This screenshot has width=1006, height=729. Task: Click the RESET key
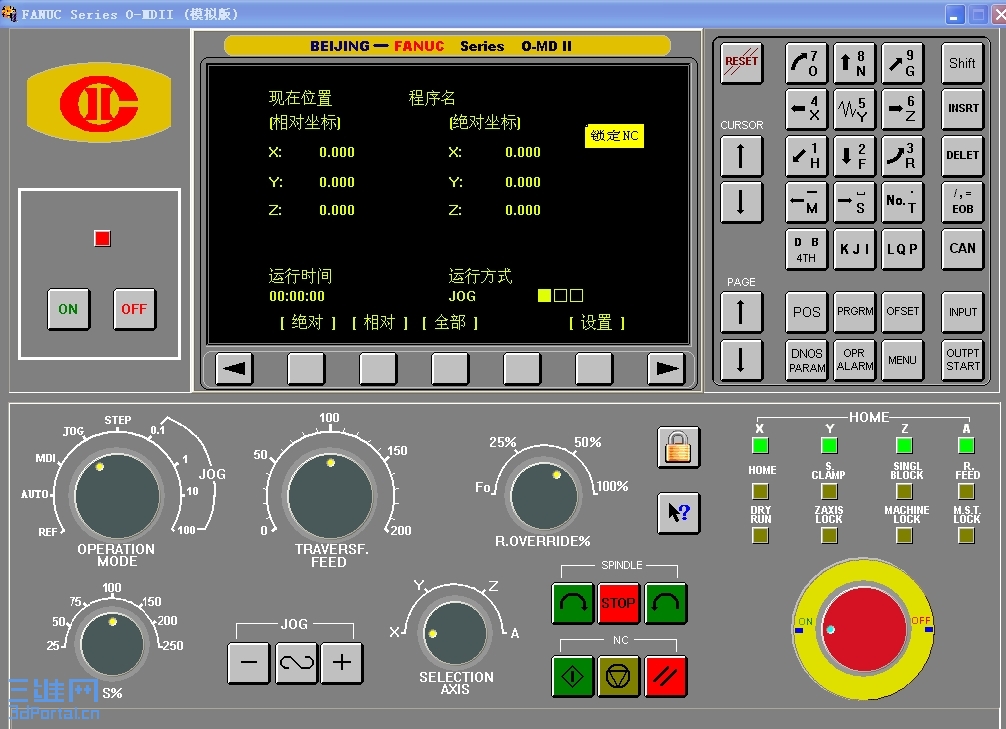[741, 63]
